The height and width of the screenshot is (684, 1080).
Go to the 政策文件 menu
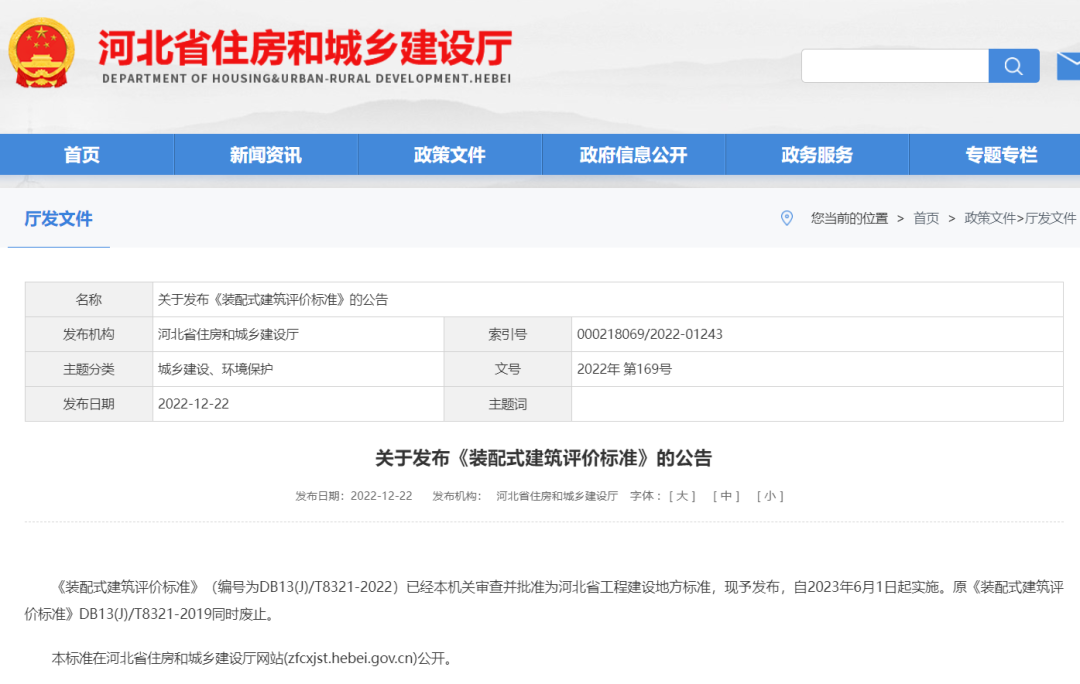(449, 155)
